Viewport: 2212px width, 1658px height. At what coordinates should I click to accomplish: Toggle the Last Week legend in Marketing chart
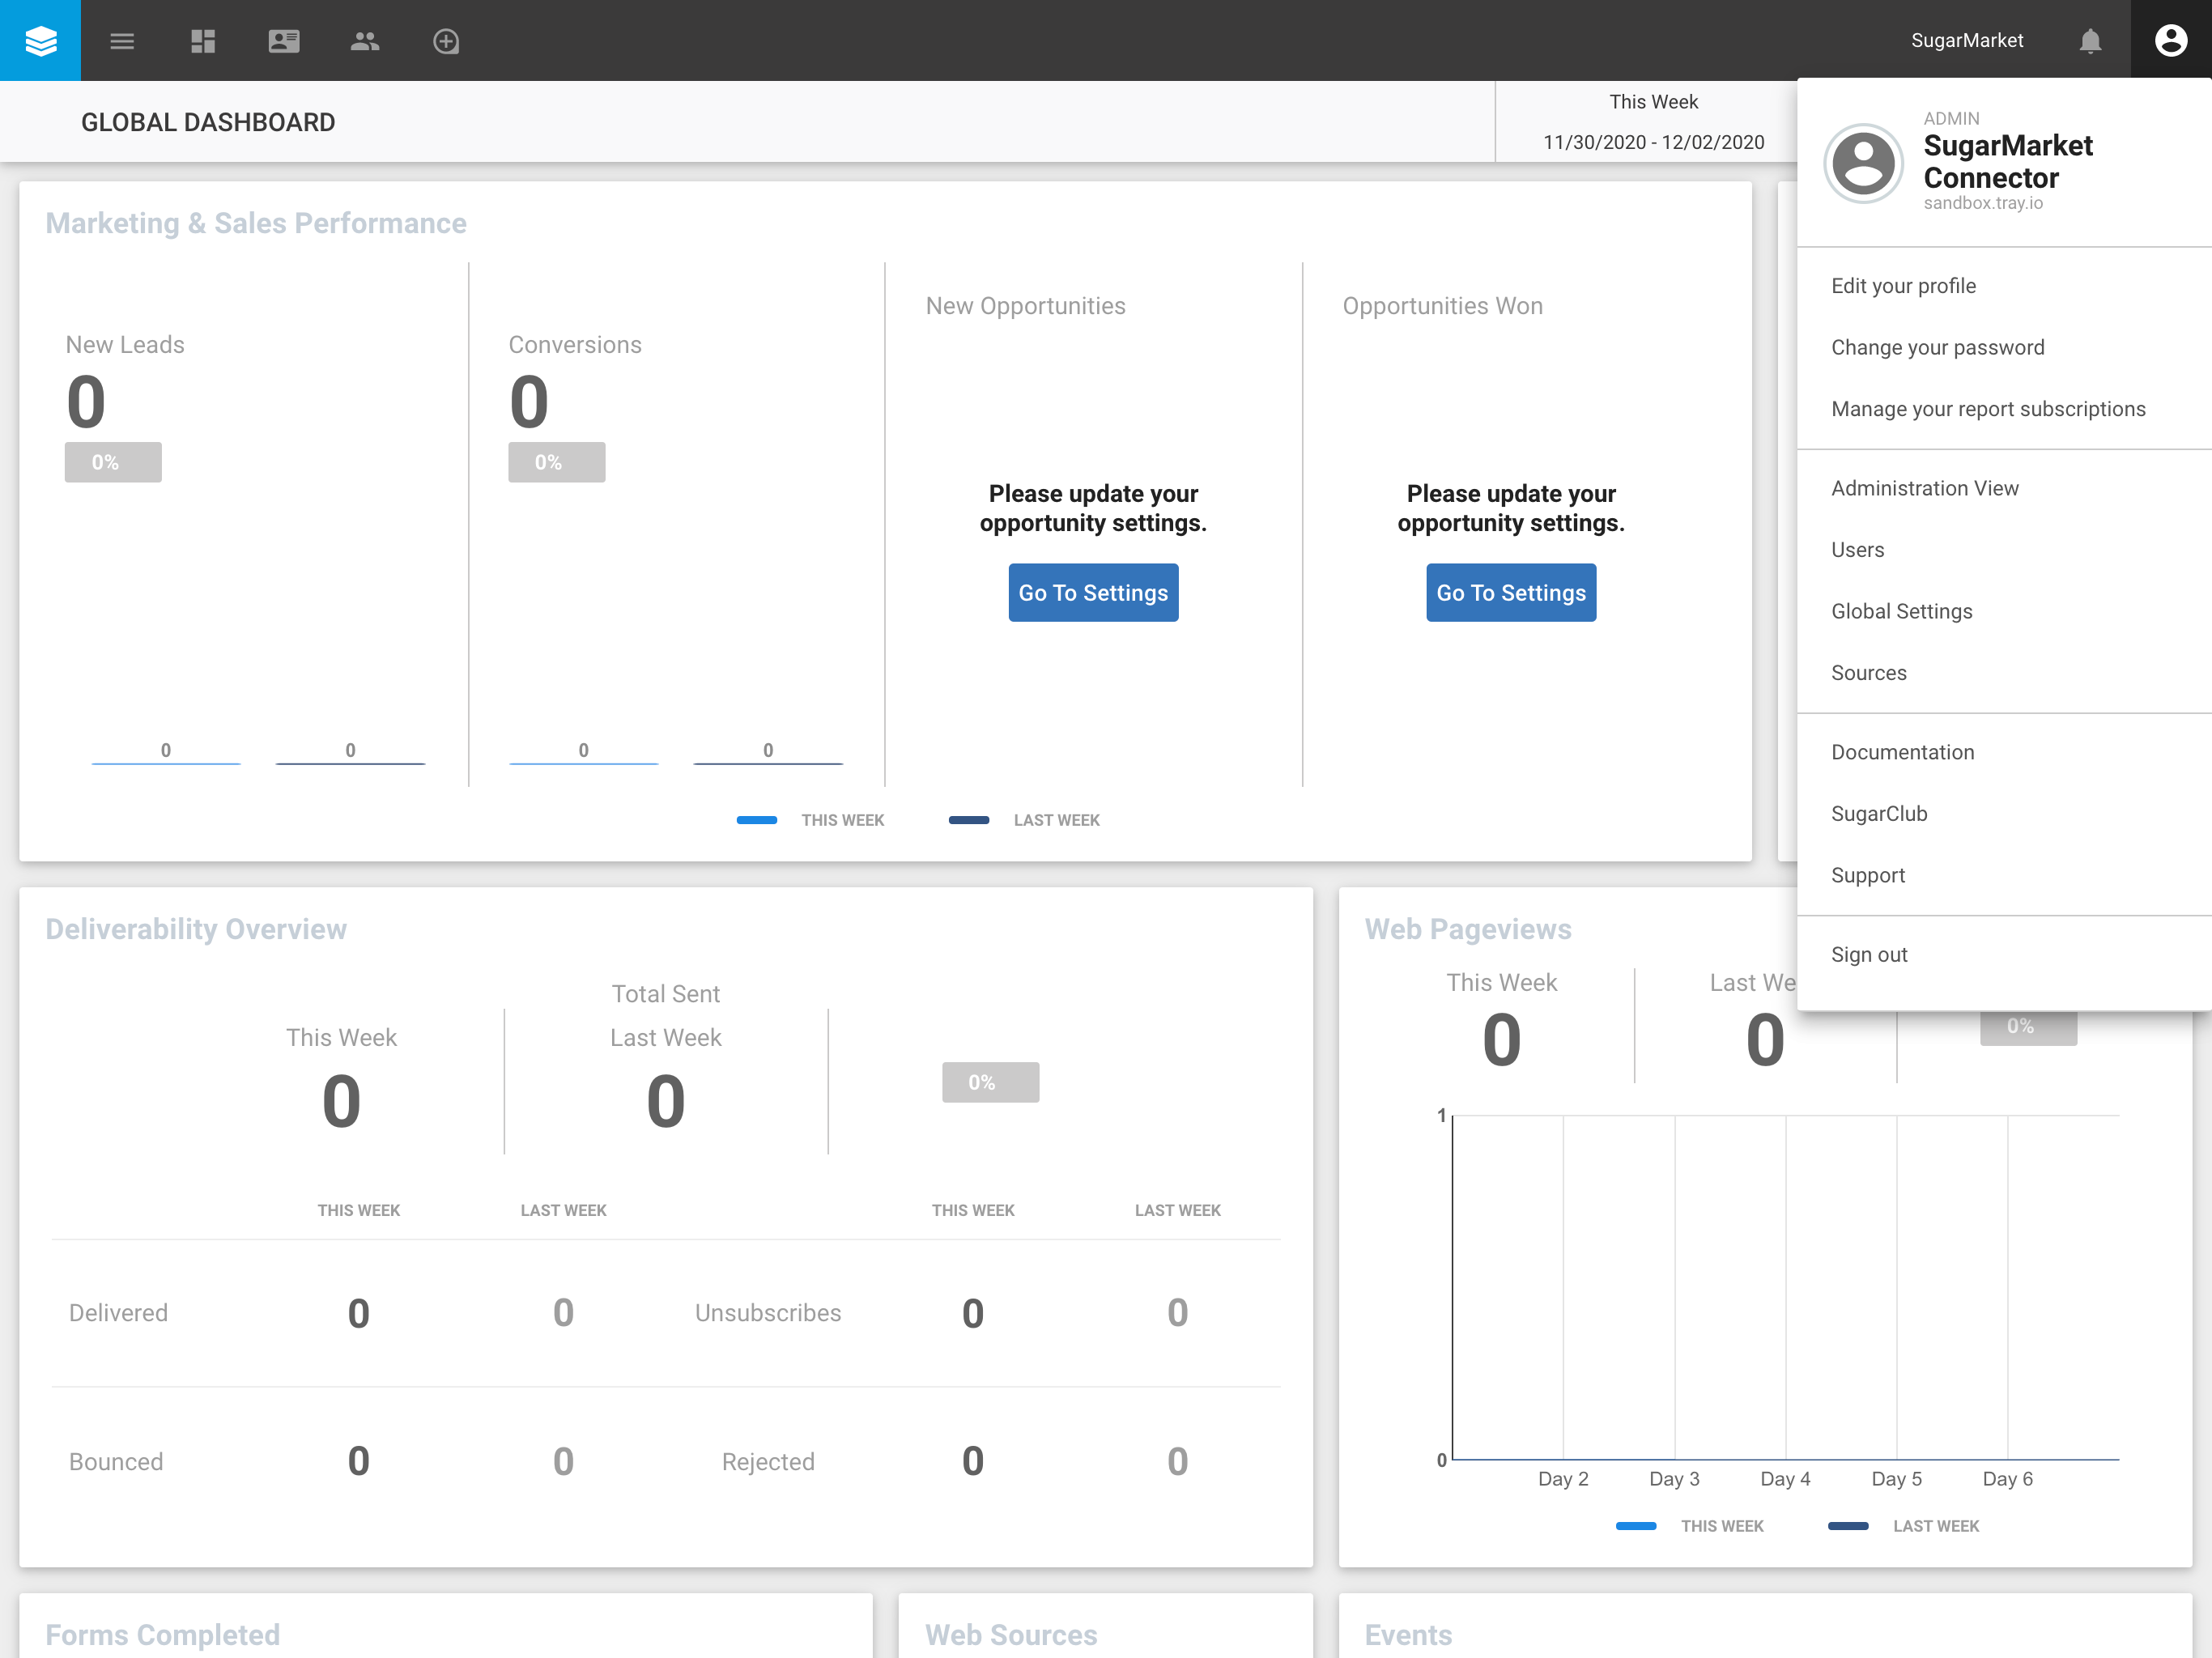tap(1024, 819)
